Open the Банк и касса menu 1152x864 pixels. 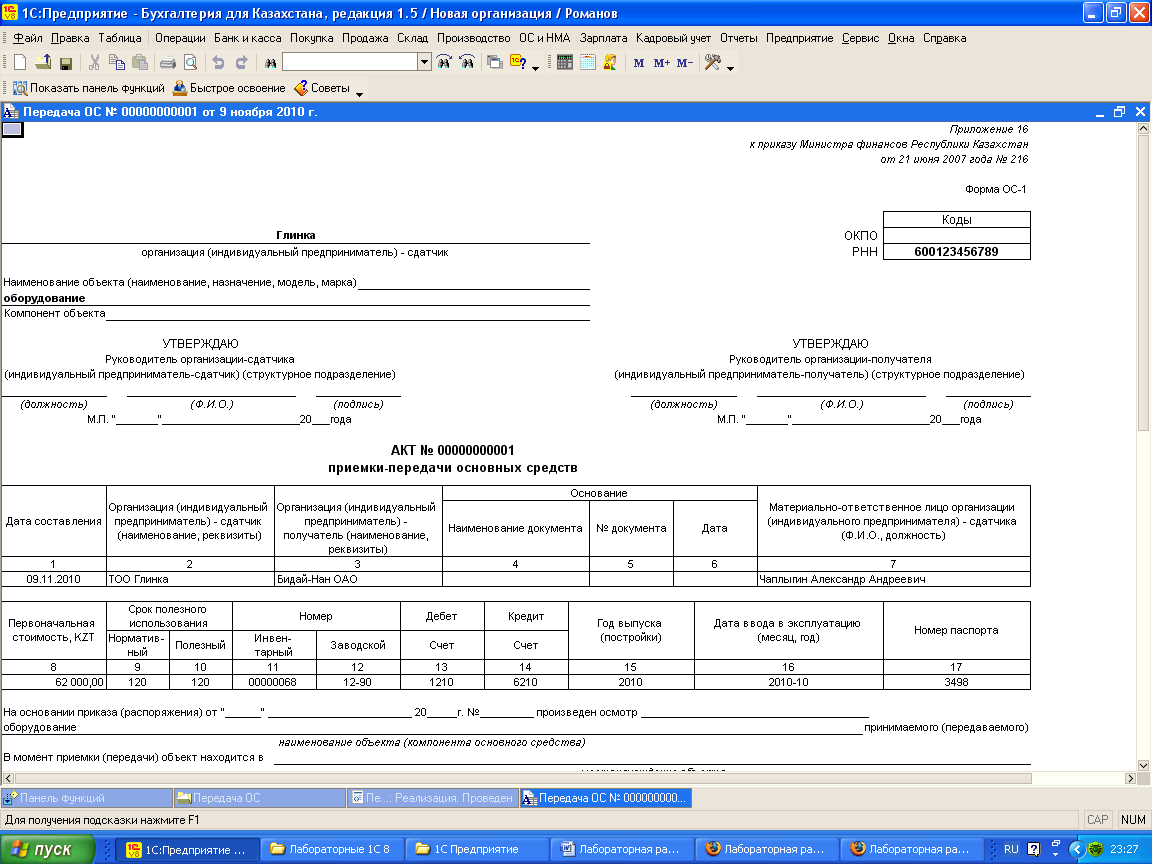pos(248,38)
